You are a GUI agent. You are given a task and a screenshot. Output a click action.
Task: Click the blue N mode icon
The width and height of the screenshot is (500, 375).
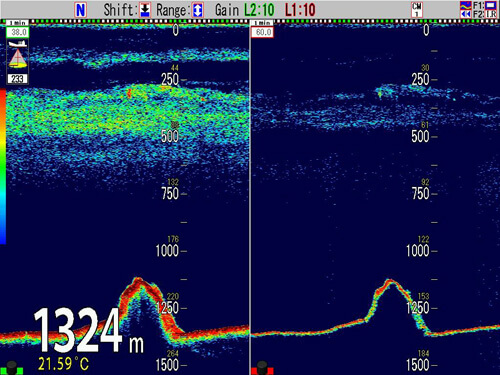pyautogui.click(x=81, y=10)
